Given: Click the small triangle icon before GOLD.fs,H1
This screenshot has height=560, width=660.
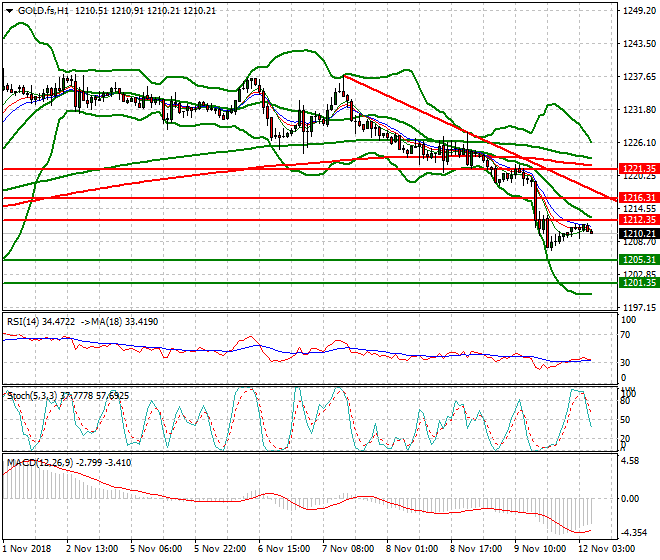Looking at the screenshot, I should click(x=8, y=10).
